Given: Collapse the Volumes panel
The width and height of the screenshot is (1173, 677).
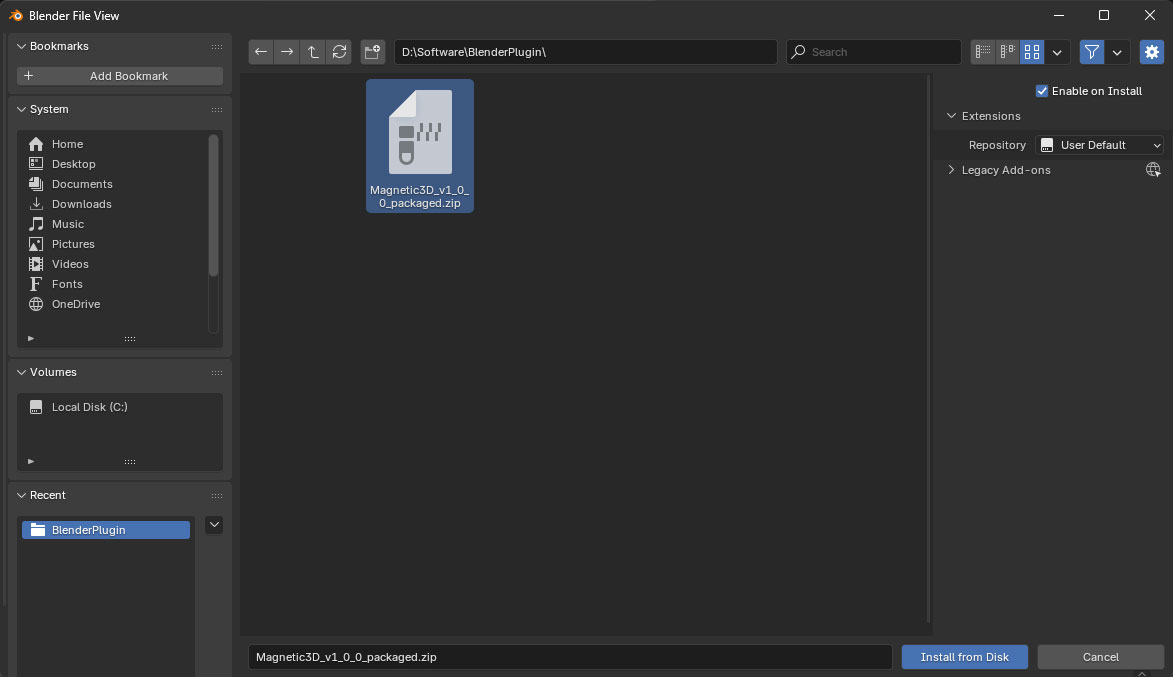Looking at the screenshot, I should [x=22, y=373].
